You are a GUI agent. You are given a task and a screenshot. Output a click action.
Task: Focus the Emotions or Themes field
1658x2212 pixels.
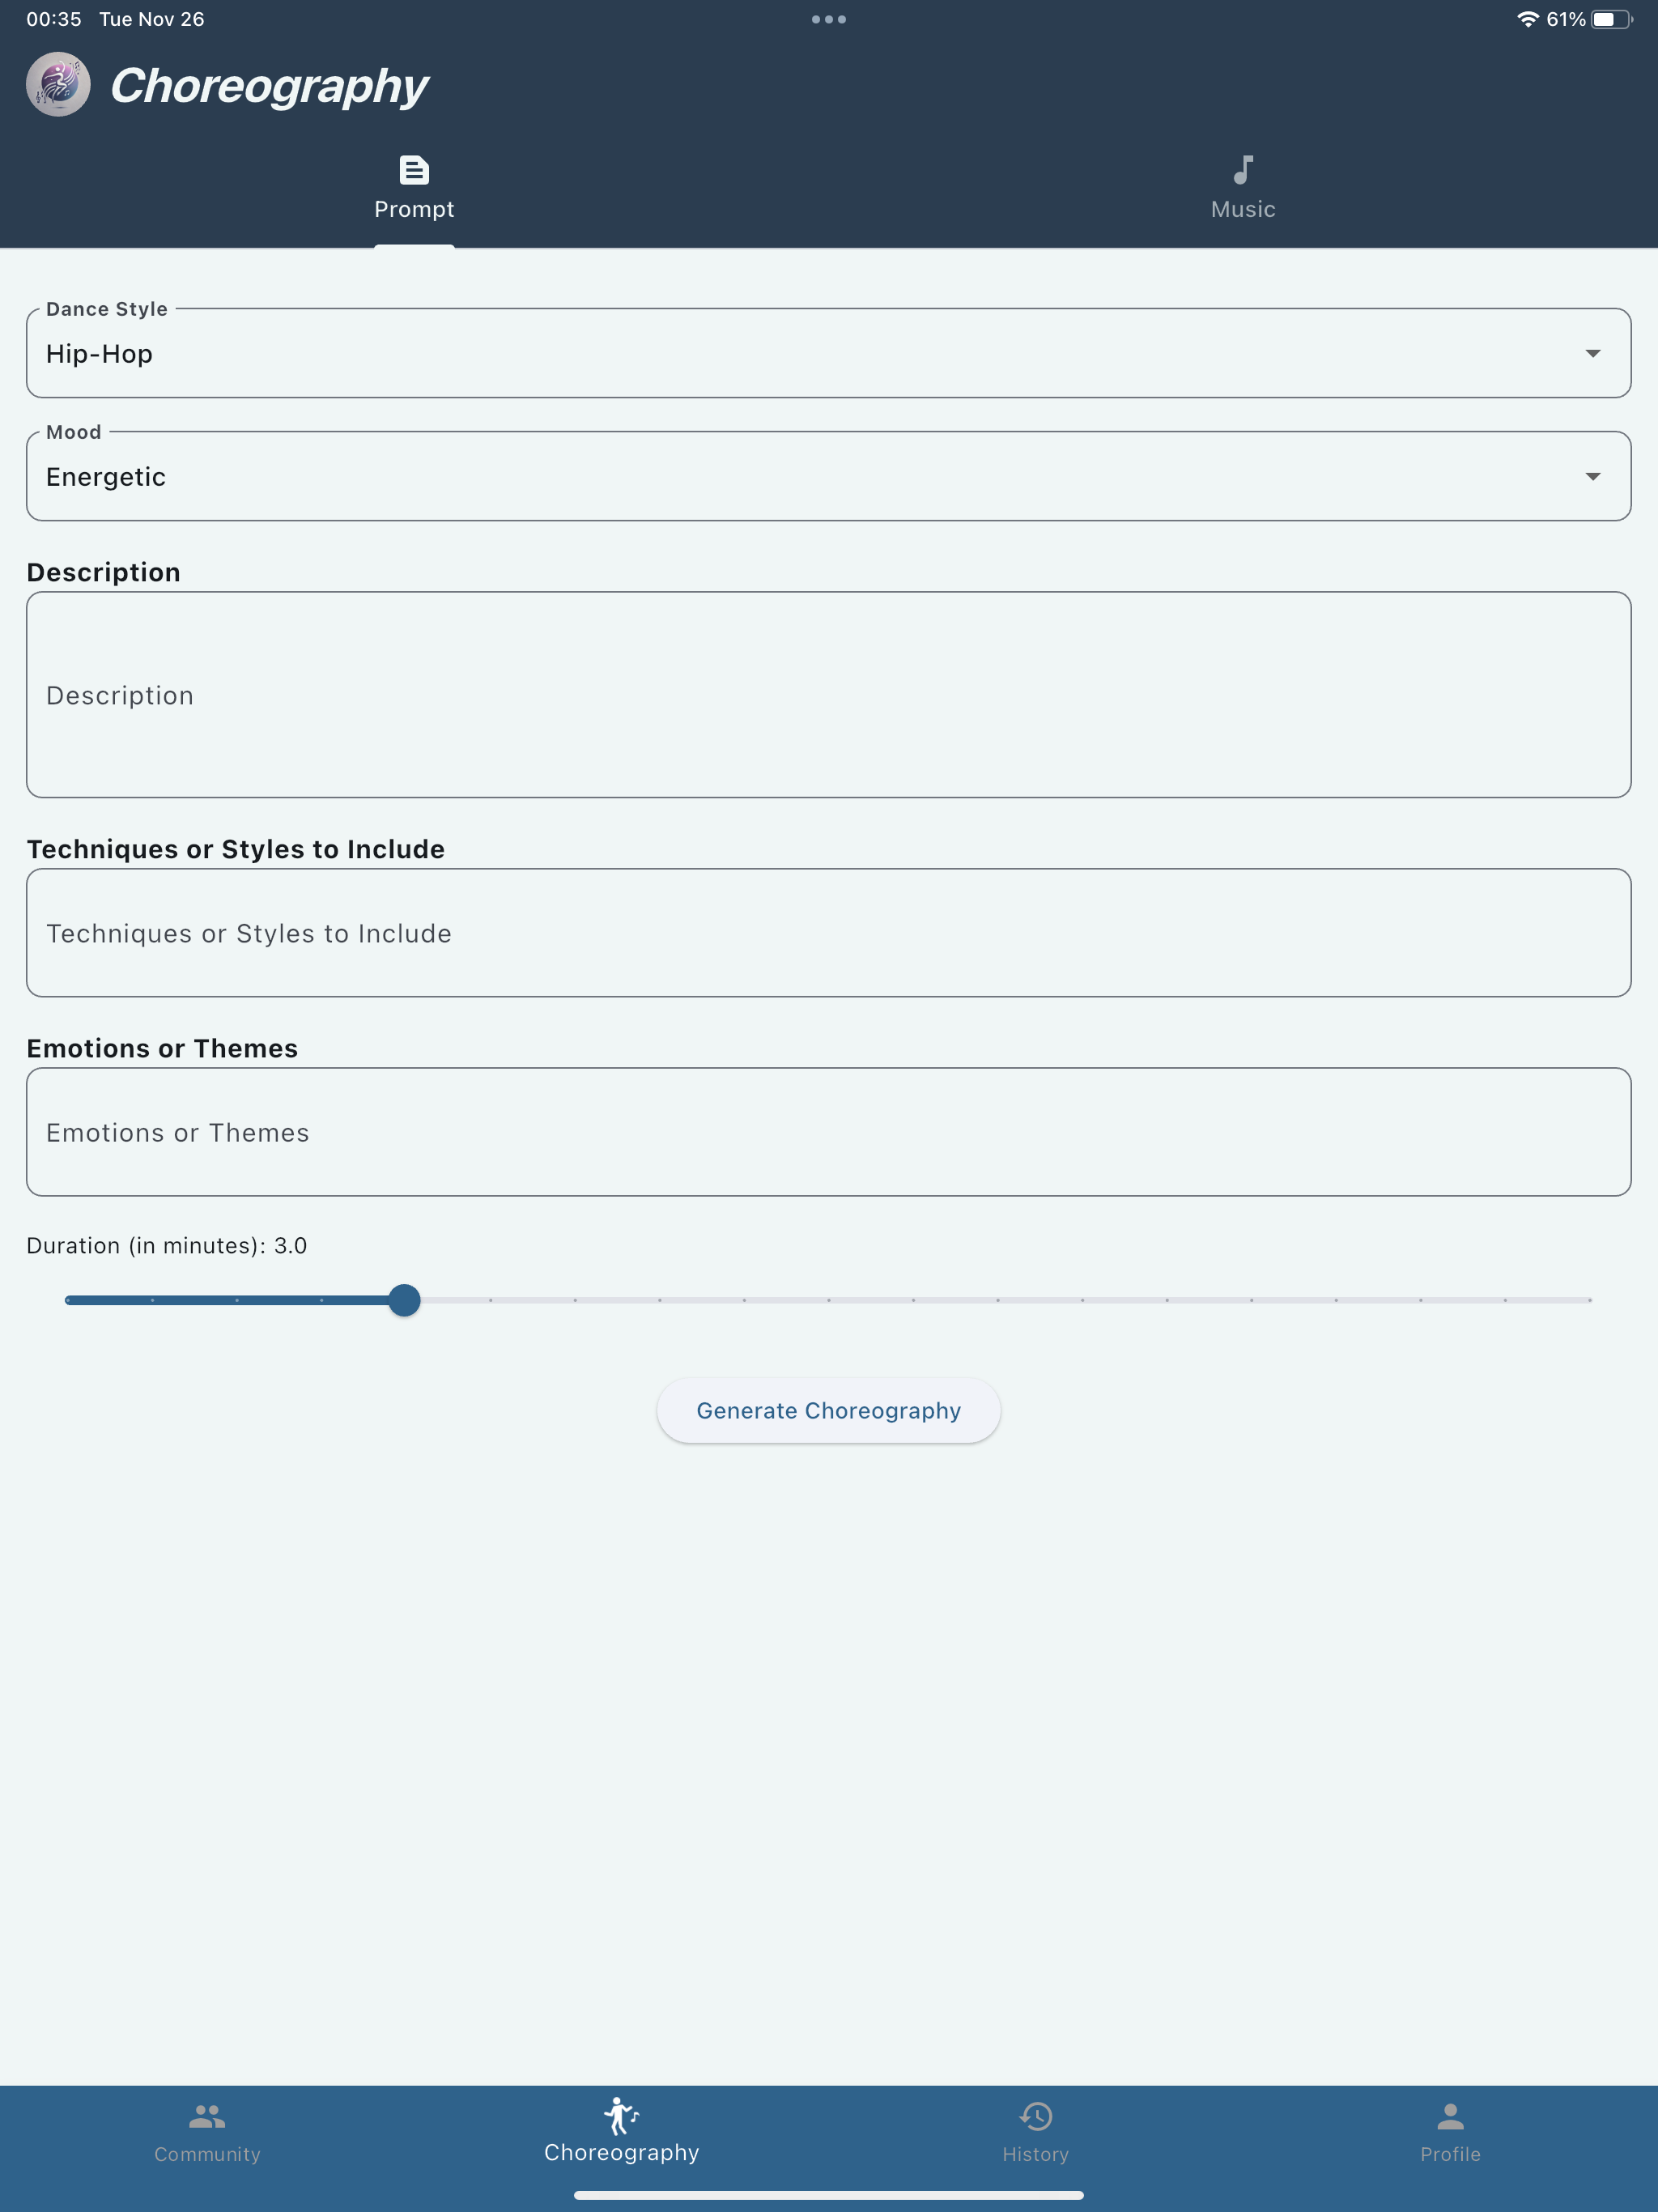829,1132
